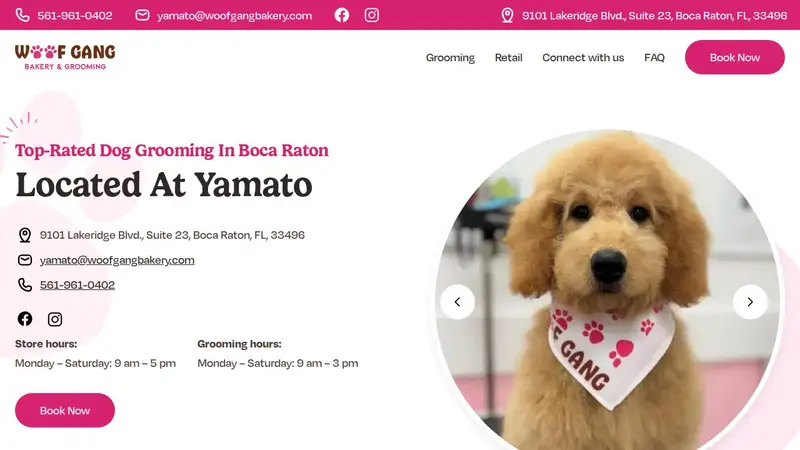Open the Grooming menu item
800x450 pixels.
pos(450,58)
